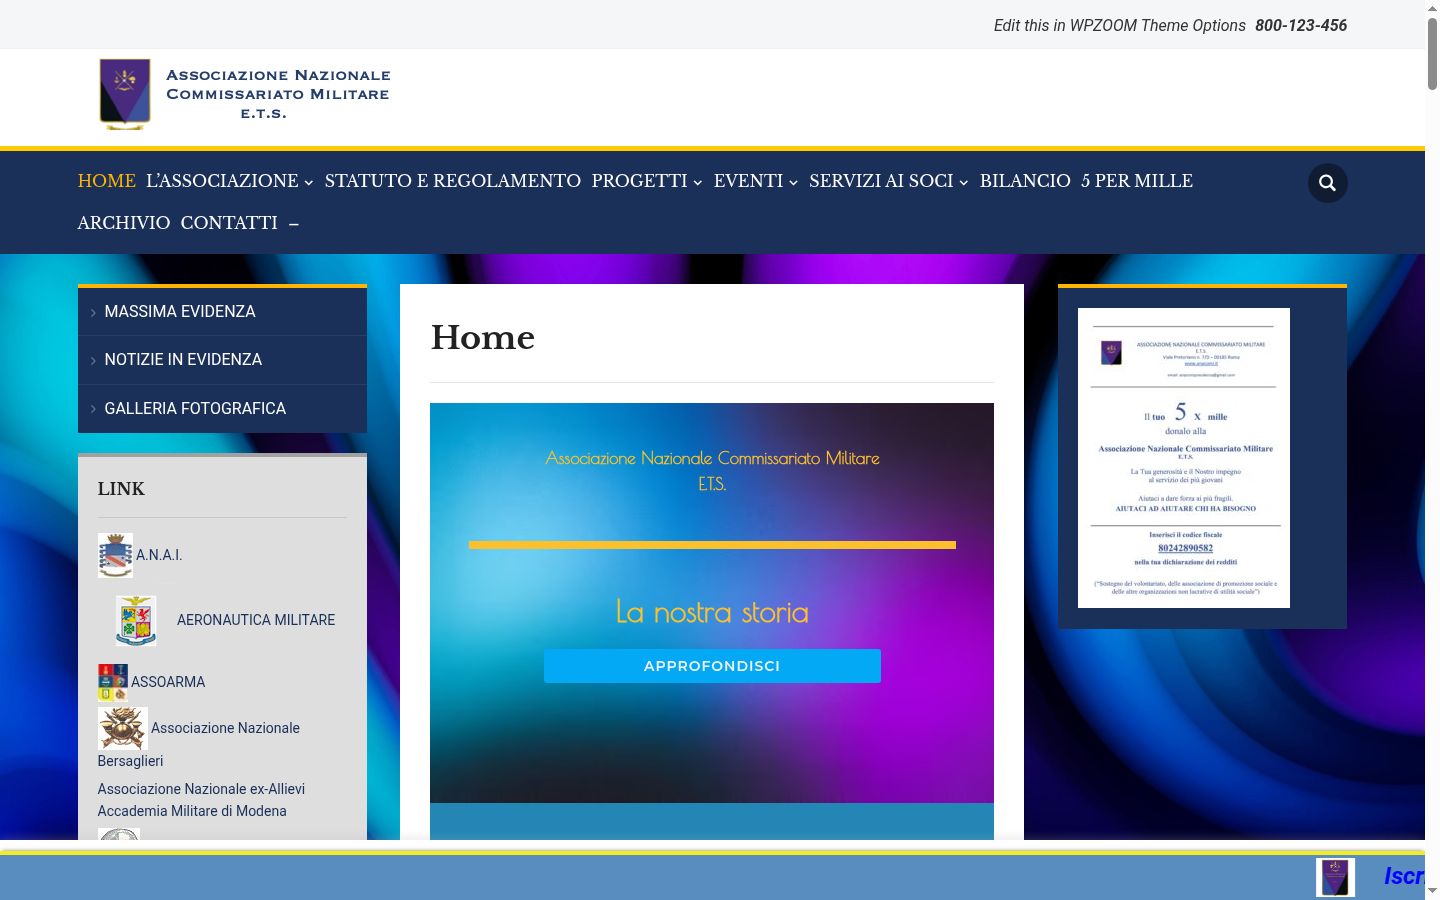Follow the A.N.A.I. text link
This screenshot has width=1440, height=900.
pyautogui.click(x=159, y=555)
